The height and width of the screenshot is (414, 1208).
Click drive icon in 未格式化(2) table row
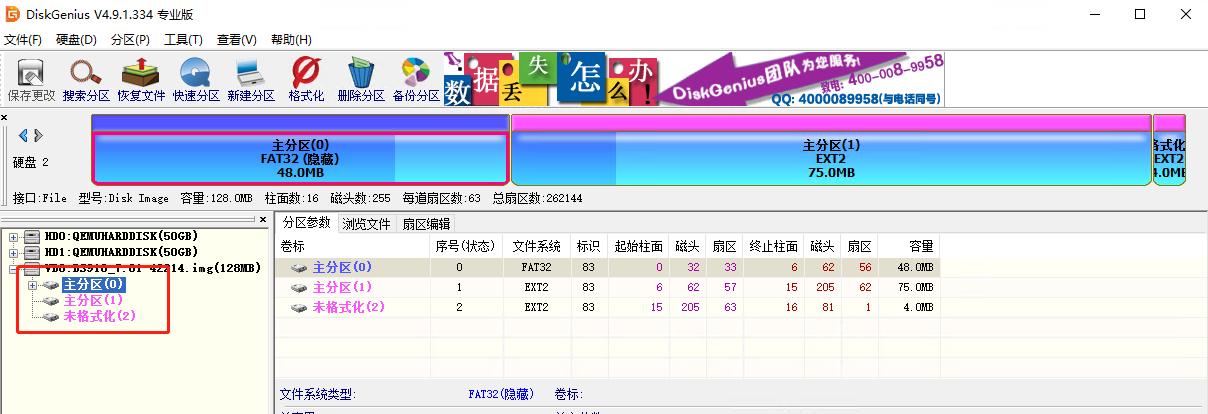pos(300,307)
